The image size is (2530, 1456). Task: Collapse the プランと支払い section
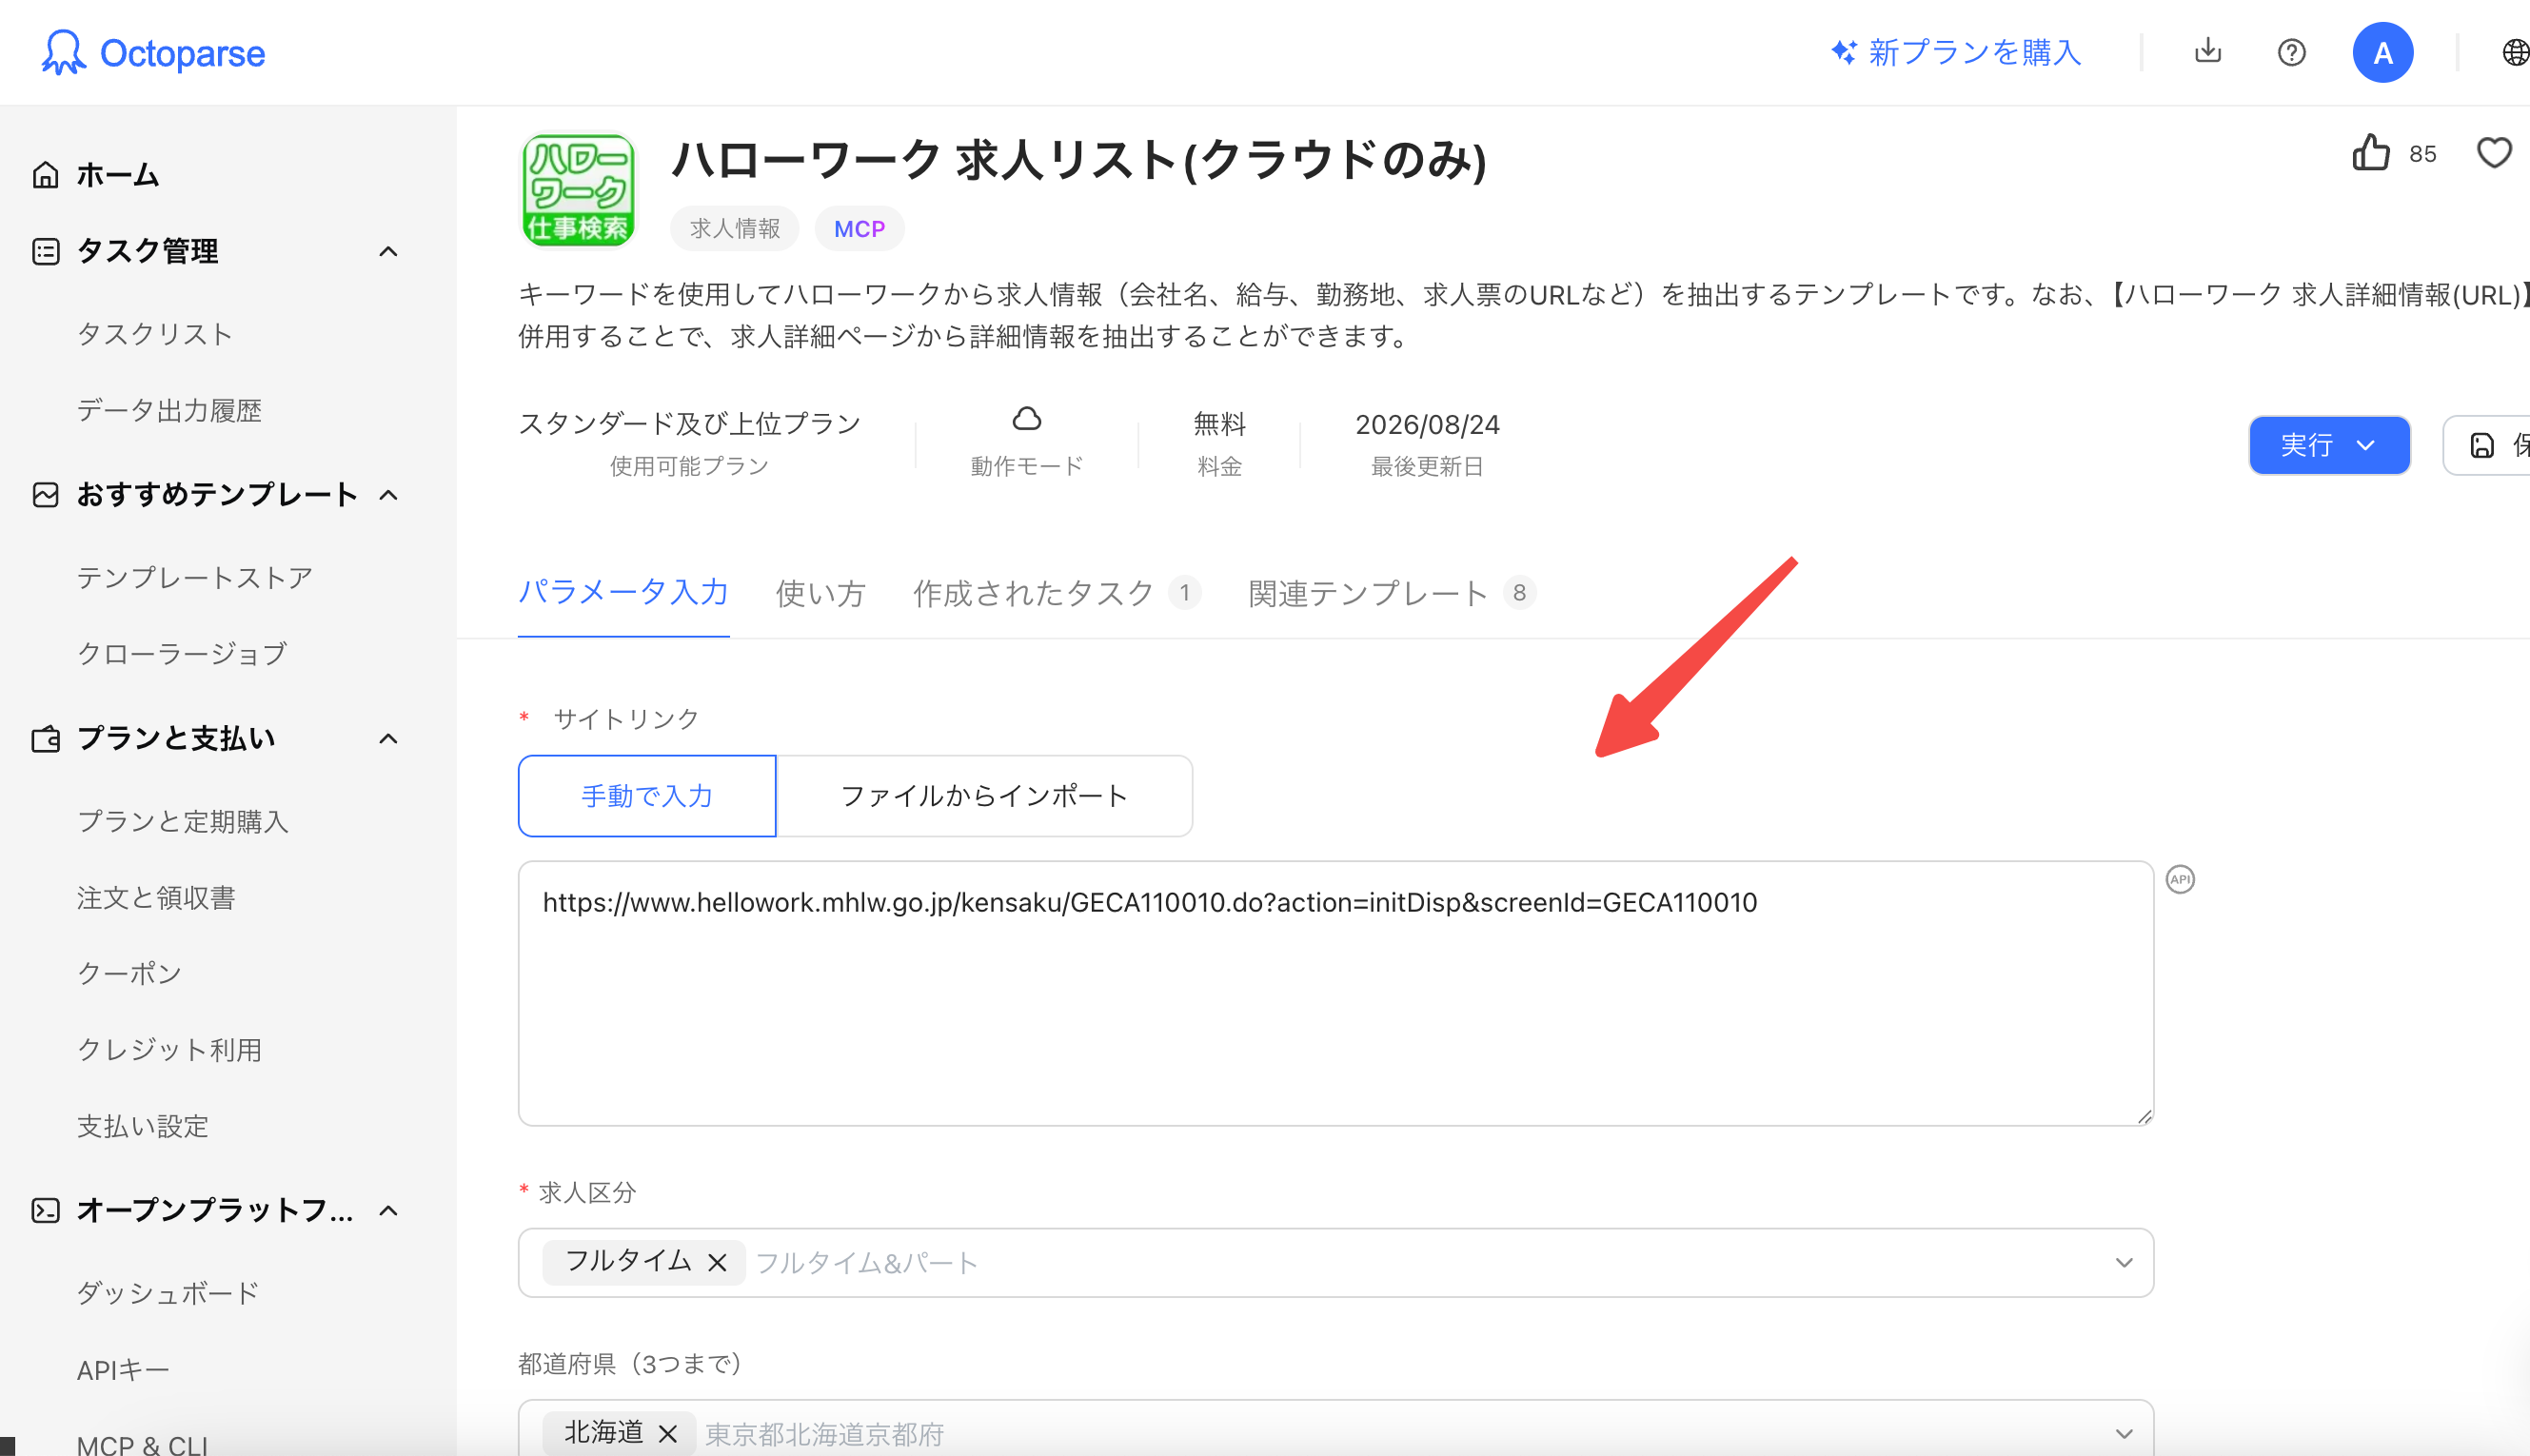click(388, 739)
